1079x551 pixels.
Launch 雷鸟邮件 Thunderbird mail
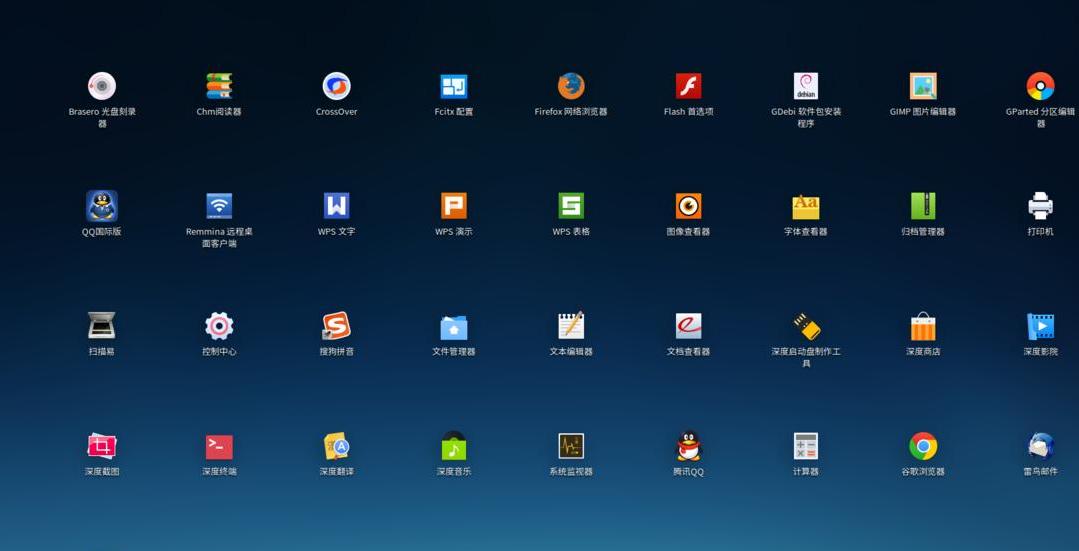(1040, 446)
